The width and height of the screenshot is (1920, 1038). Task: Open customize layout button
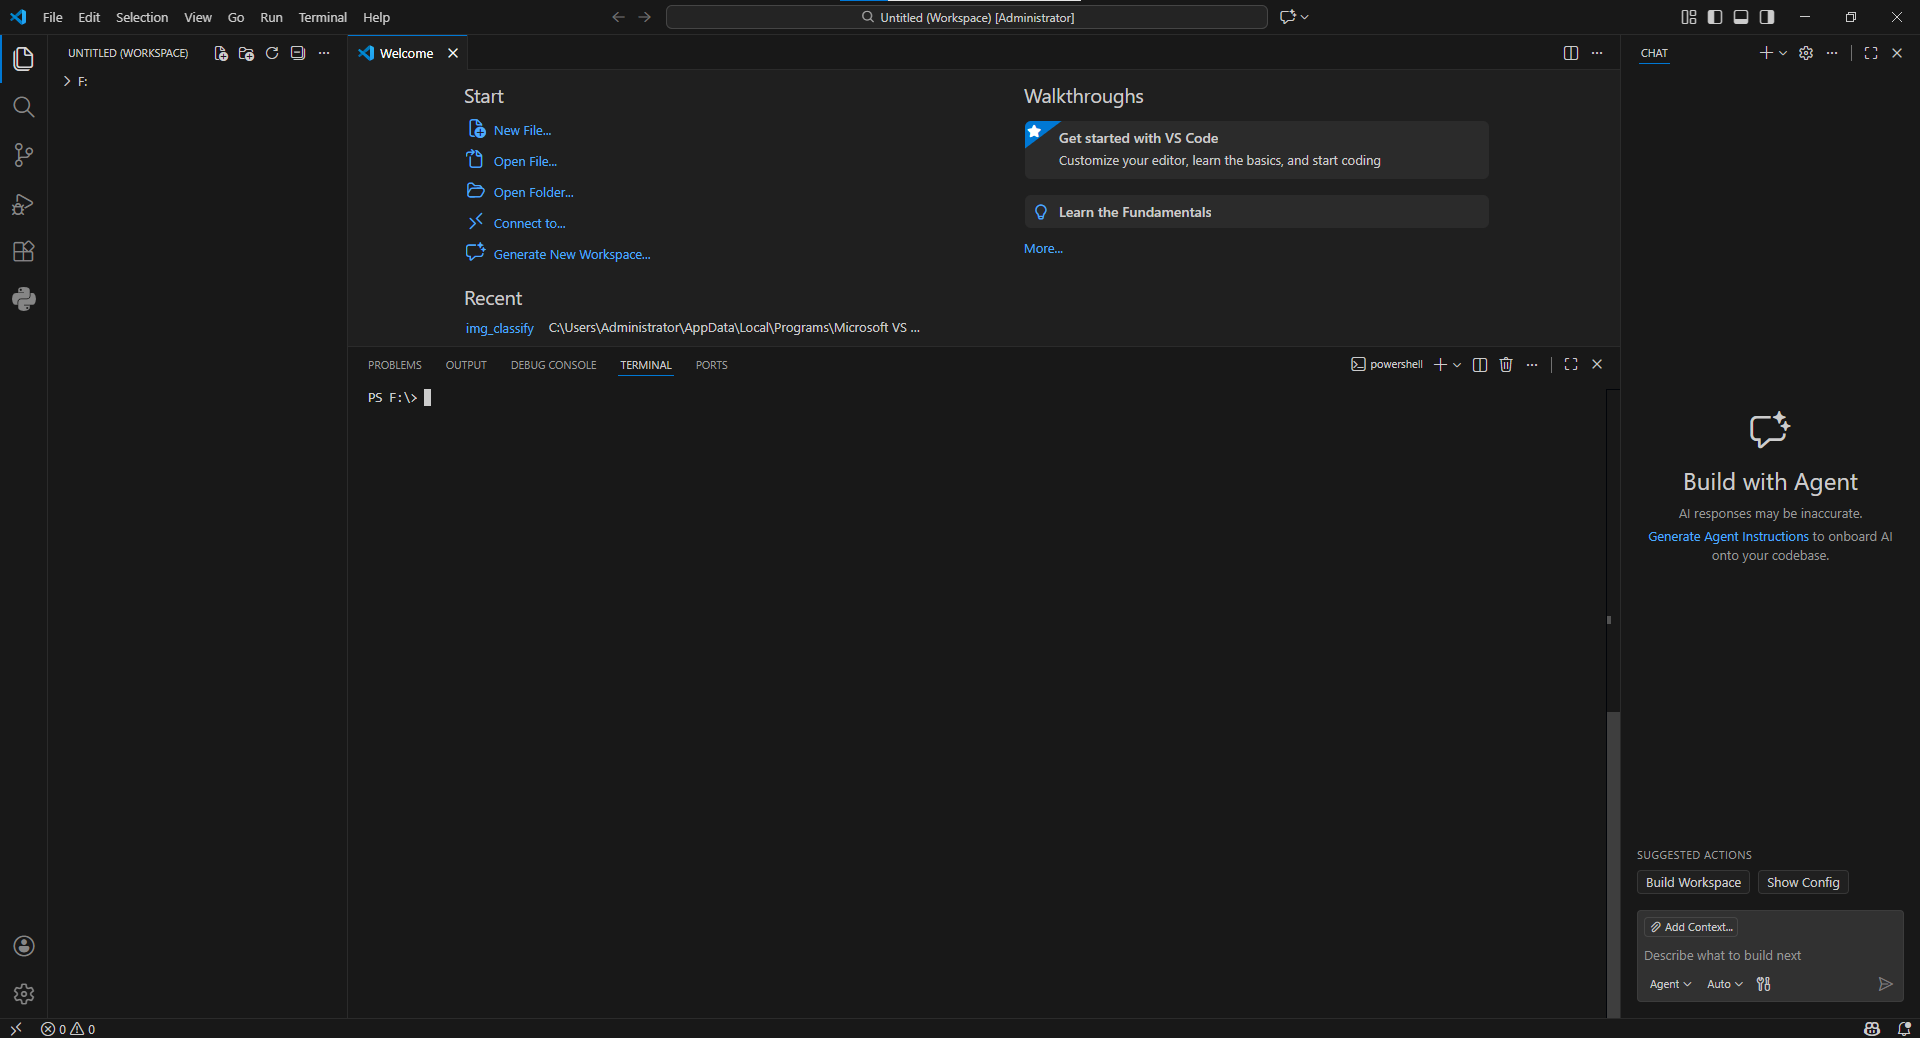(x=1689, y=17)
